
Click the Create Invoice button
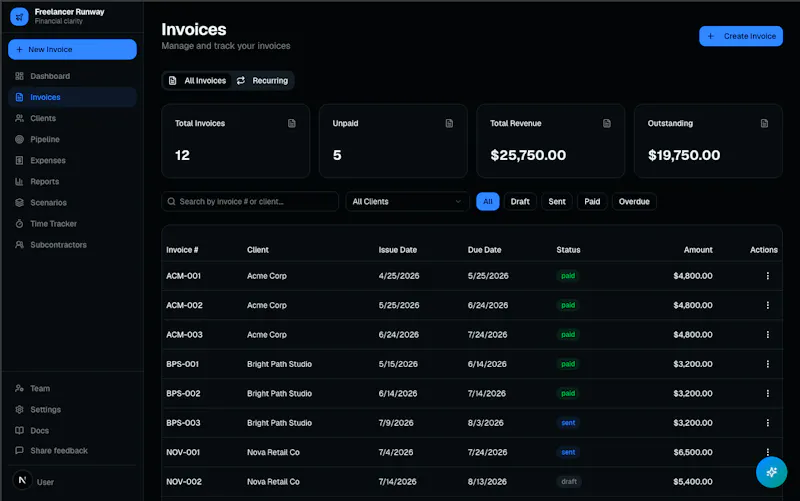741,36
